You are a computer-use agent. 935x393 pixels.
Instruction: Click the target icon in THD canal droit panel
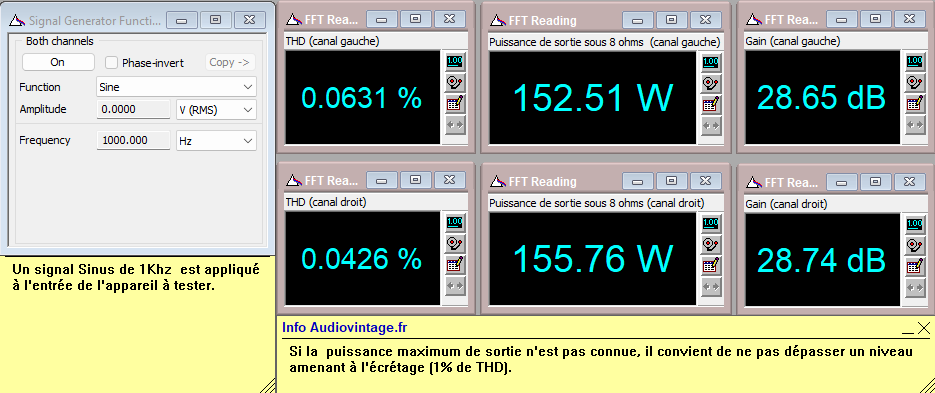(455, 243)
